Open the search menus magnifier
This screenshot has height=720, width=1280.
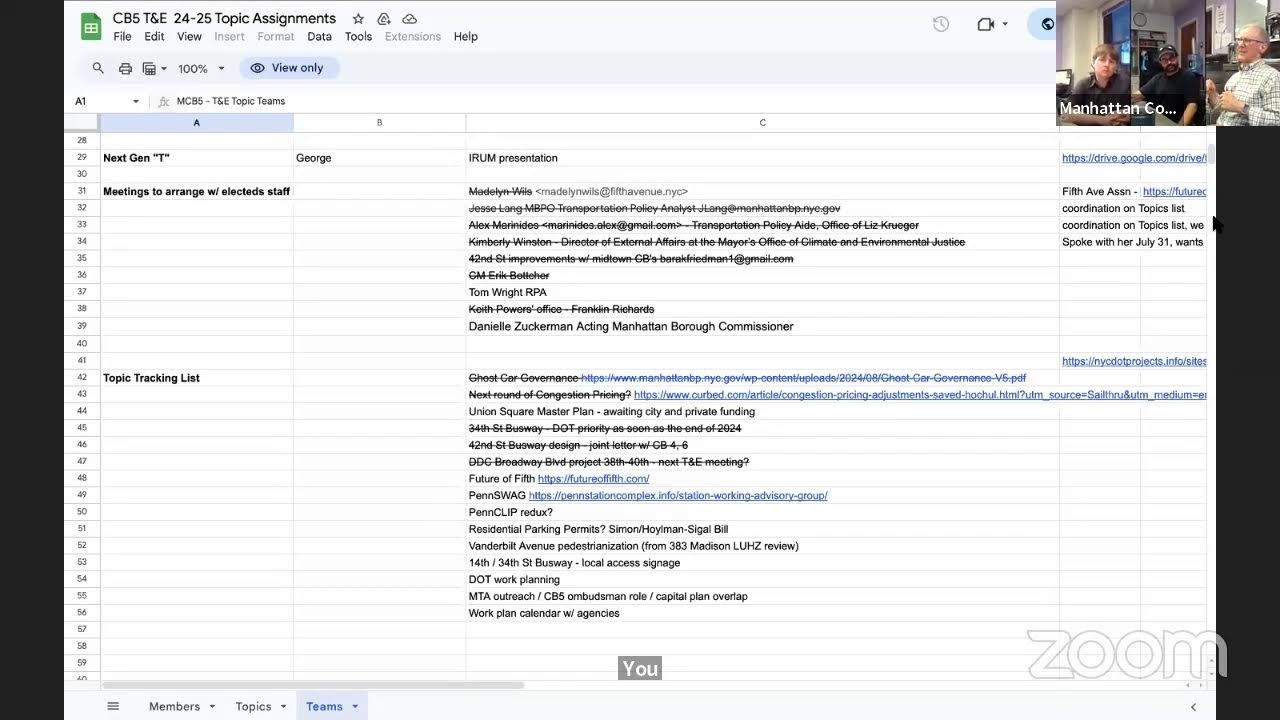[x=98, y=68]
